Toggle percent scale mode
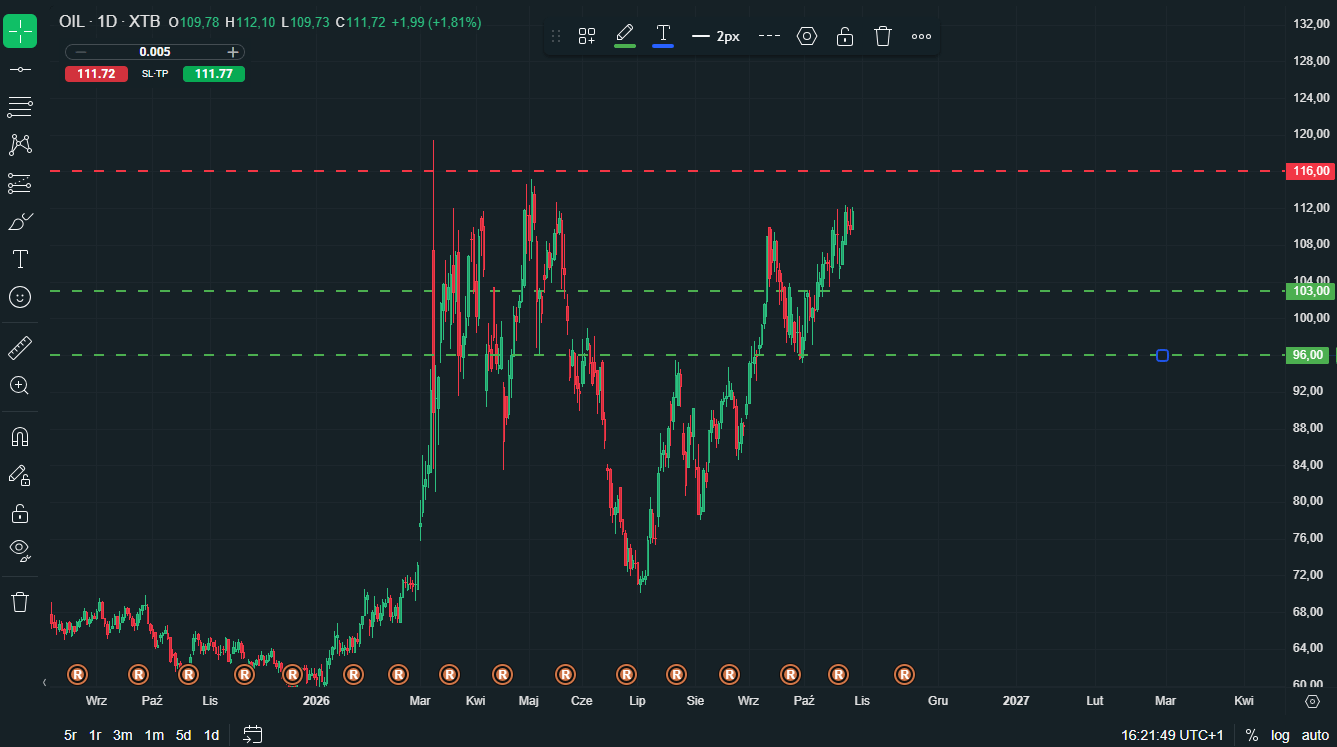Image resolution: width=1337 pixels, height=747 pixels. pyautogui.click(x=1252, y=735)
